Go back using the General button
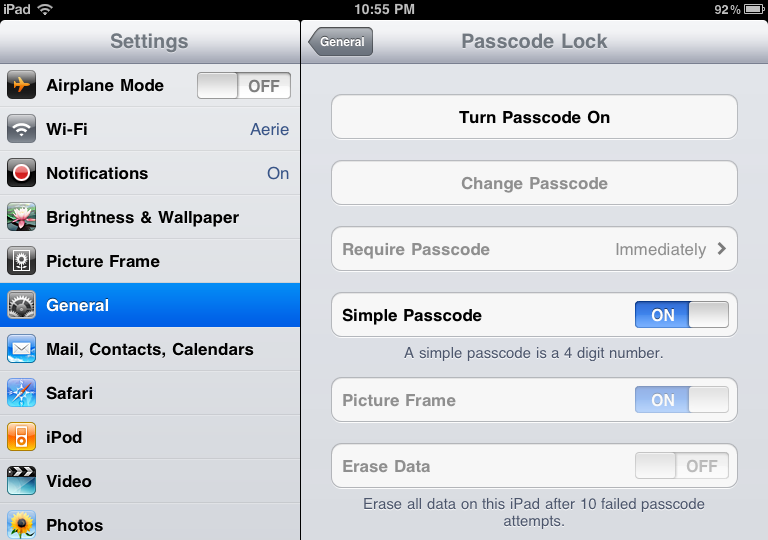768x540 pixels. click(342, 42)
